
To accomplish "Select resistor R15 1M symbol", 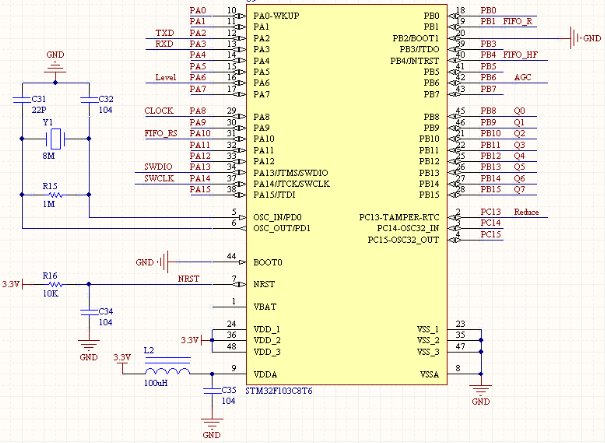I will pyautogui.click(x=55, y=195).
